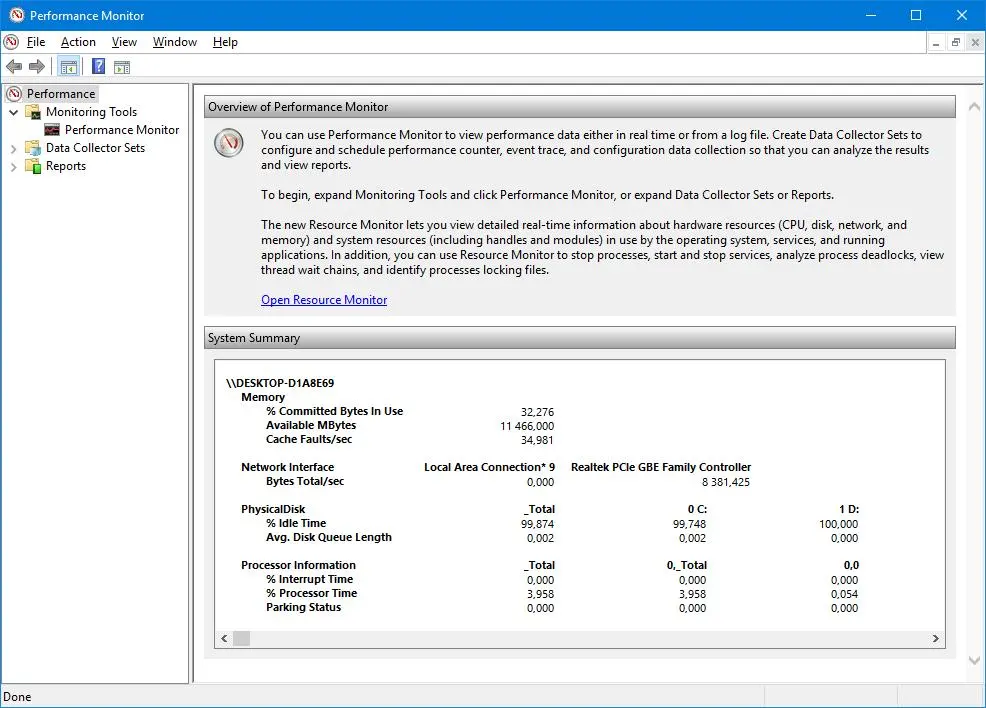The width and height of the screenshot is (986, 708).
Task: Click the horizontal scrollbar thumb in System Summary
Action: click(x=241, y=638)
